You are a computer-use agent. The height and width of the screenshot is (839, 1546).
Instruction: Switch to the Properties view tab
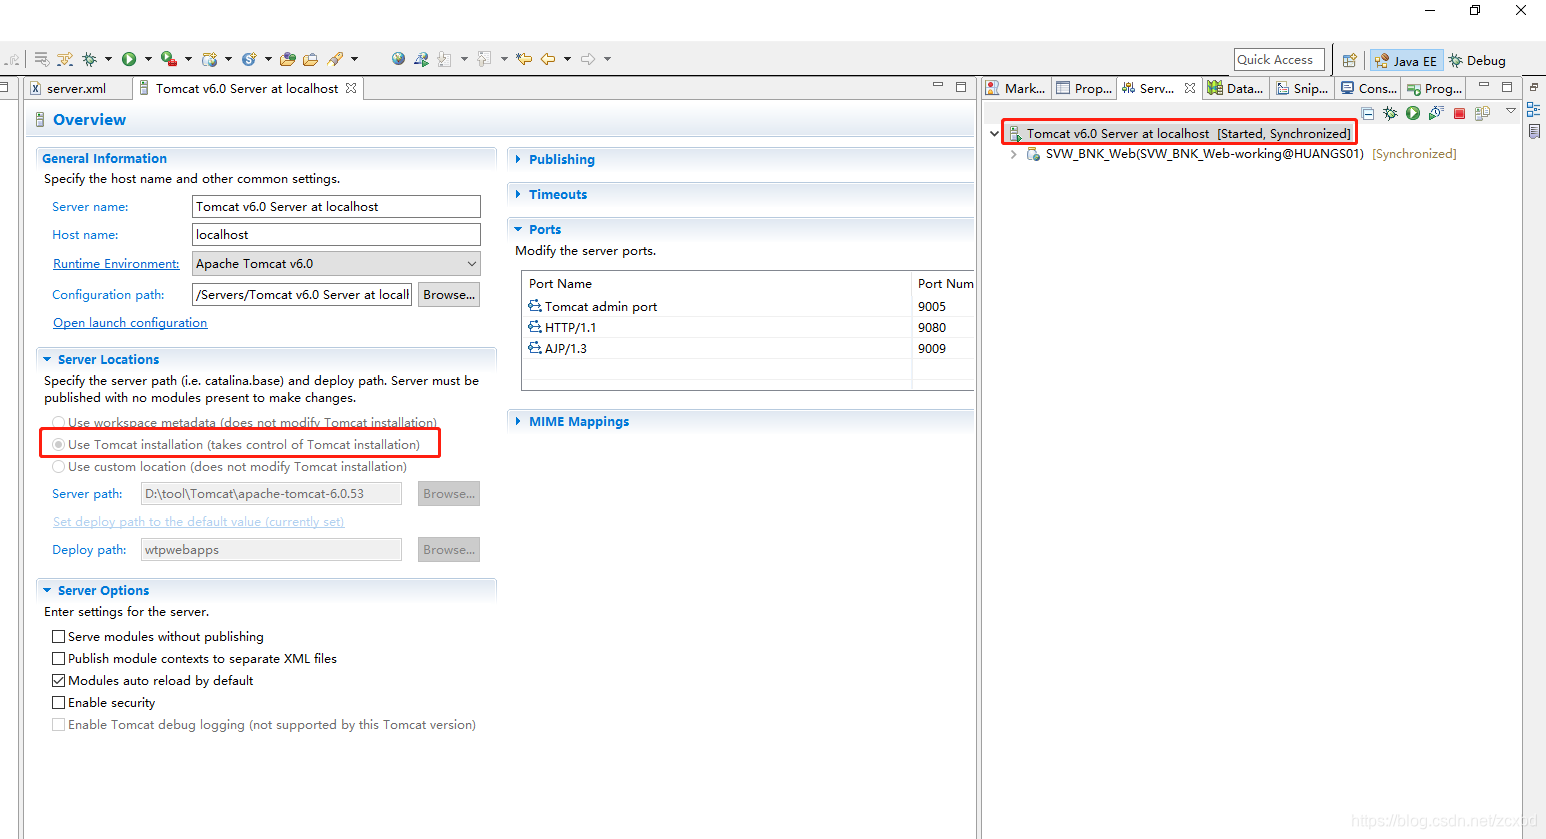(1084, 88)
